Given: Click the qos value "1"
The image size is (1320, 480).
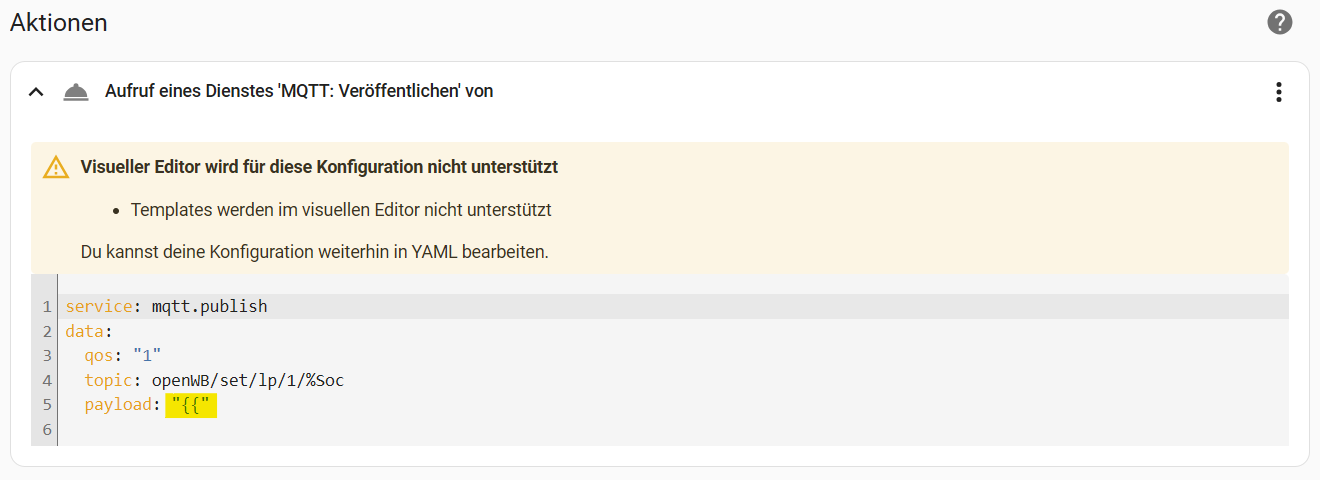Looking at the screenshot, I should pos(147,356).
